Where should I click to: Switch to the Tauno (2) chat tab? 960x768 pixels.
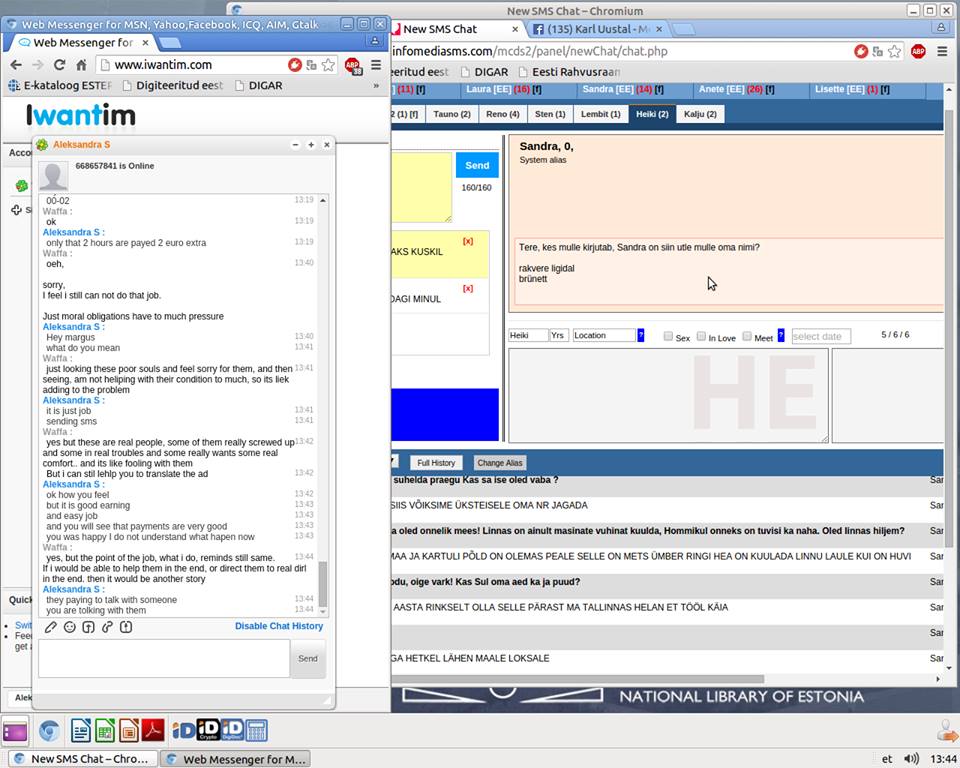tap(452, 114)
